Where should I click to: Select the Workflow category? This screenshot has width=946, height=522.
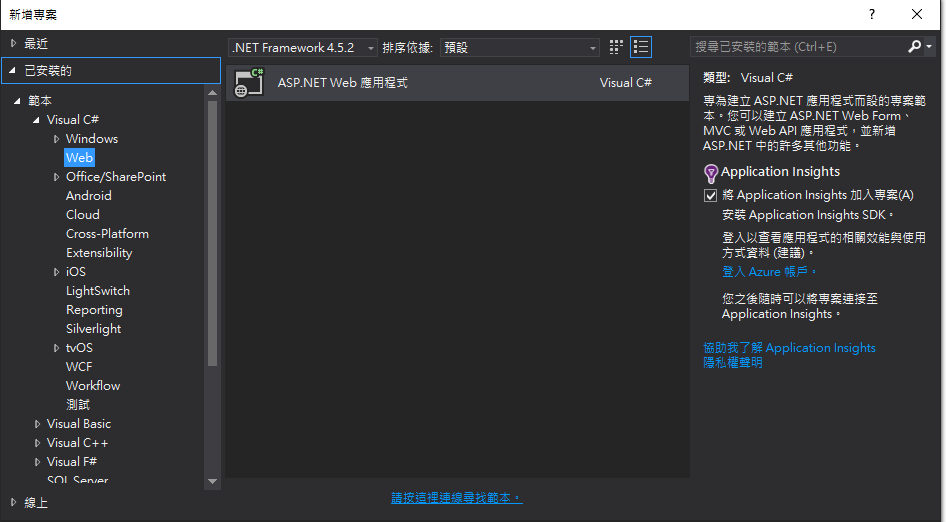coord(93,386)
